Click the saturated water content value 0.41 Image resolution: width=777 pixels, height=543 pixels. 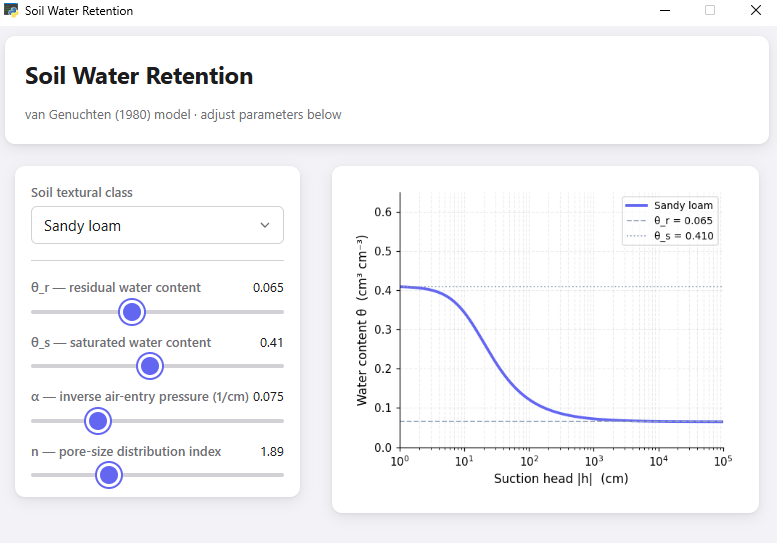point(272,343)
